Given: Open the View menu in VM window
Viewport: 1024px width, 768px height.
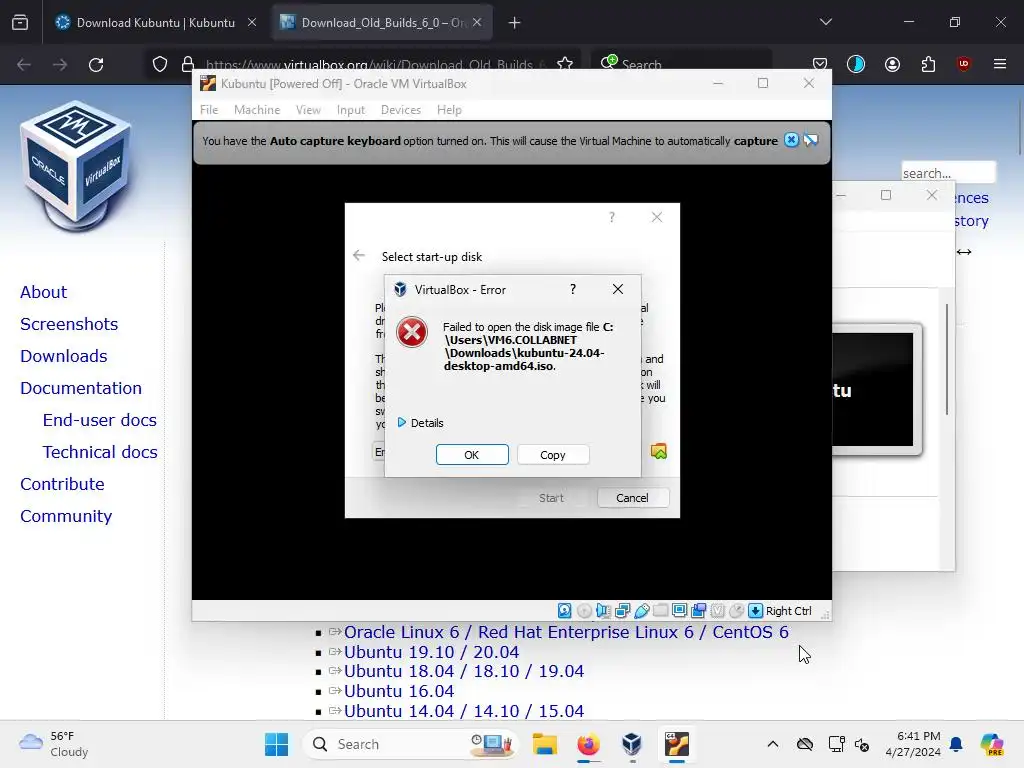Looking at the screenshot, I should click(x=308, y=110).
